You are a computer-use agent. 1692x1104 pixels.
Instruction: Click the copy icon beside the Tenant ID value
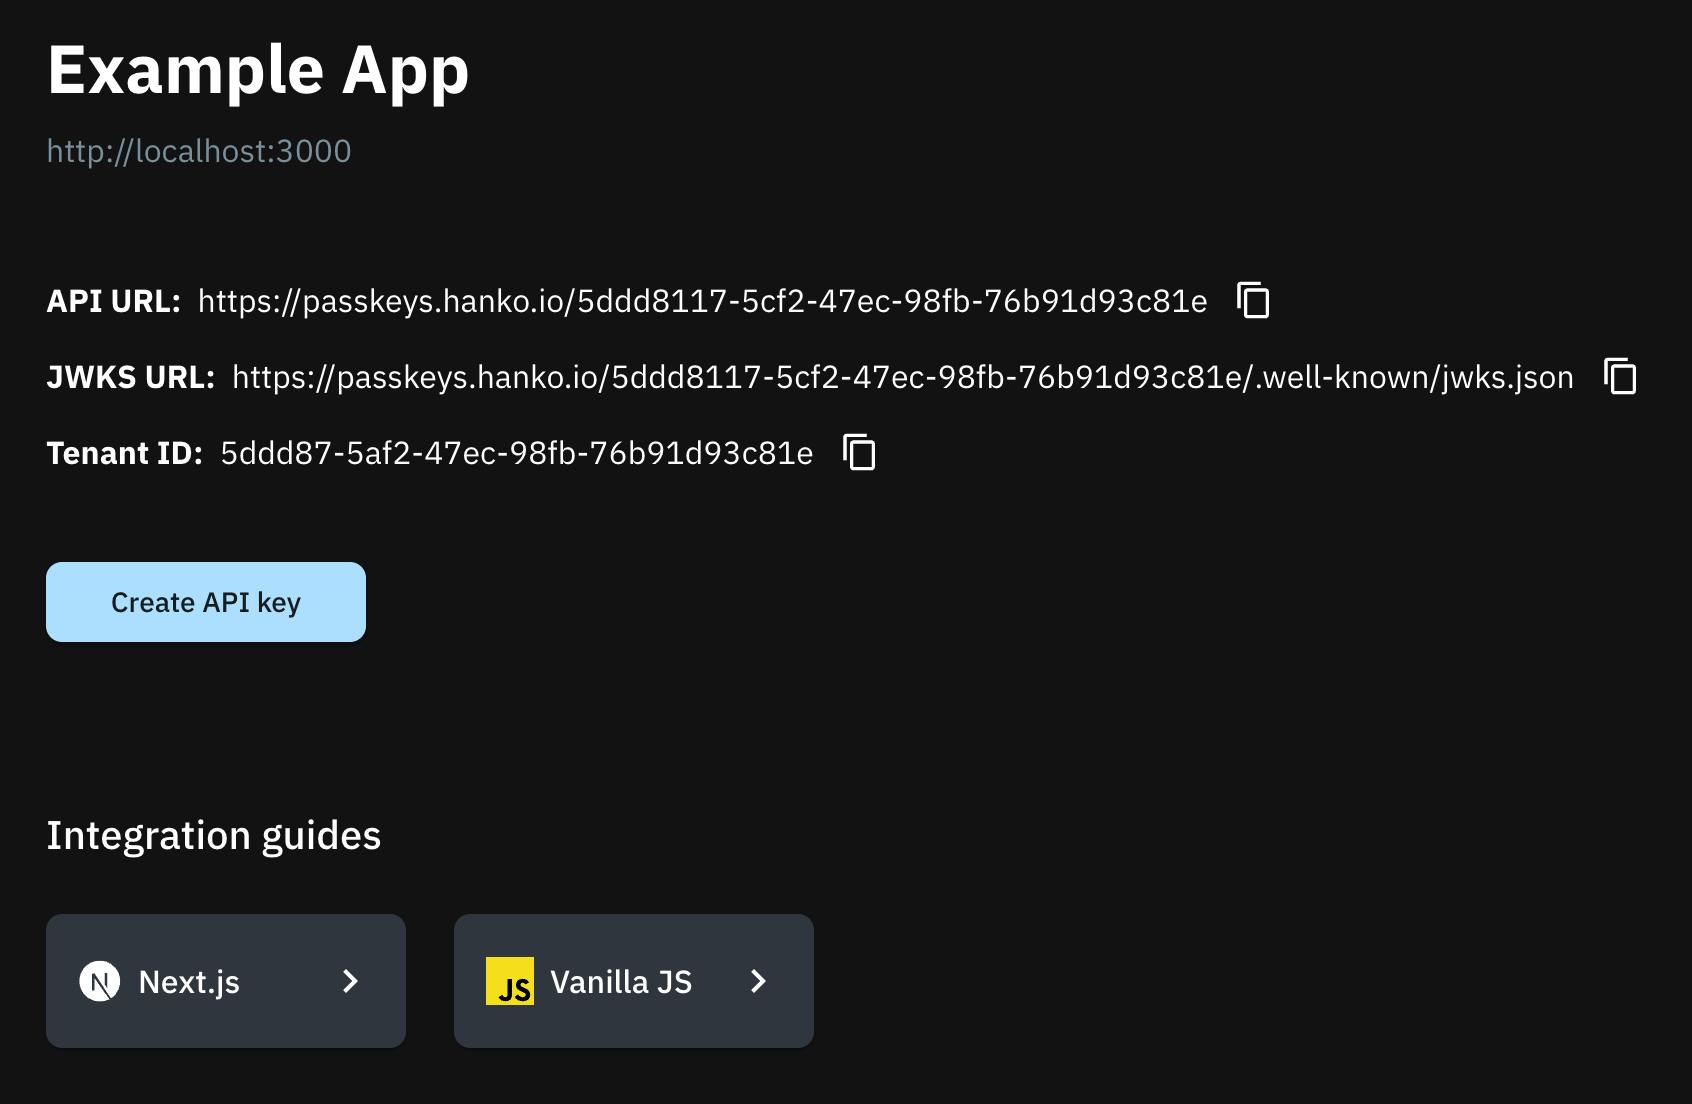860,453
